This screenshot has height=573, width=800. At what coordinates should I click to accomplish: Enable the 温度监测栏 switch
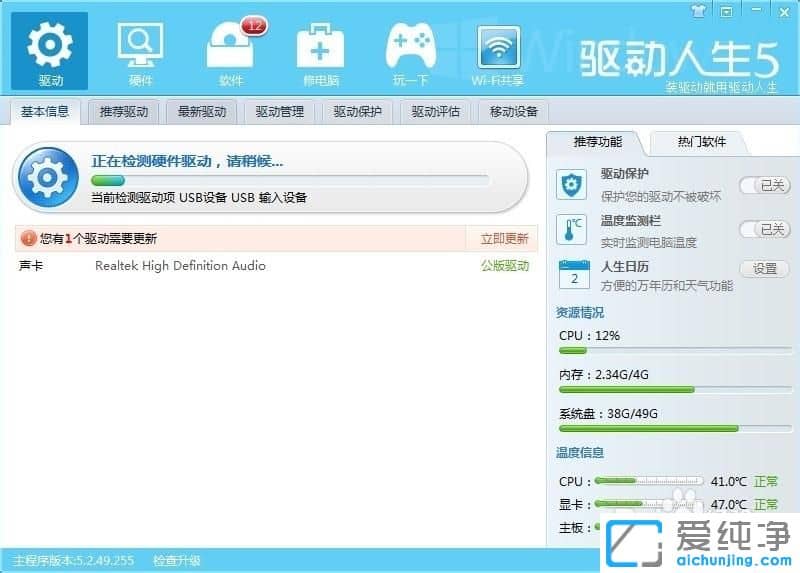tap(765, 230)
